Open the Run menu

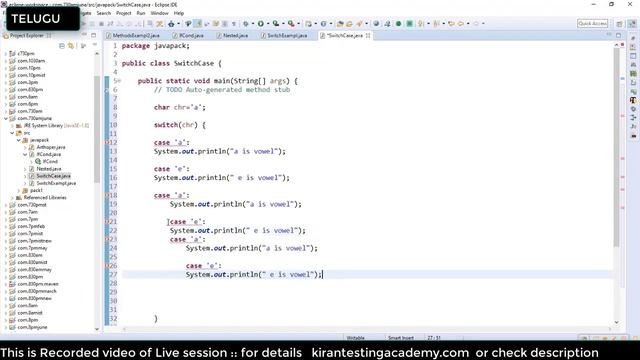coord(141,13)
